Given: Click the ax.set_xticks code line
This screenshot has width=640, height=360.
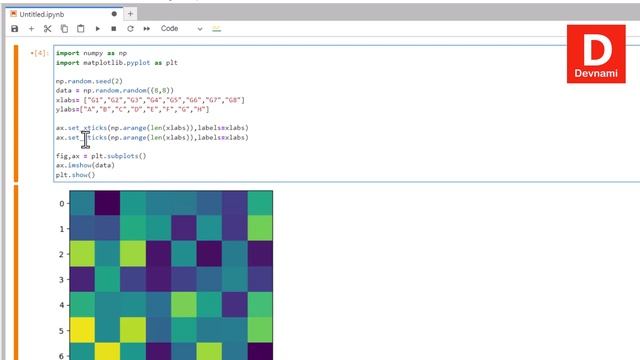Looking at the screenshot, I should 152,128.
